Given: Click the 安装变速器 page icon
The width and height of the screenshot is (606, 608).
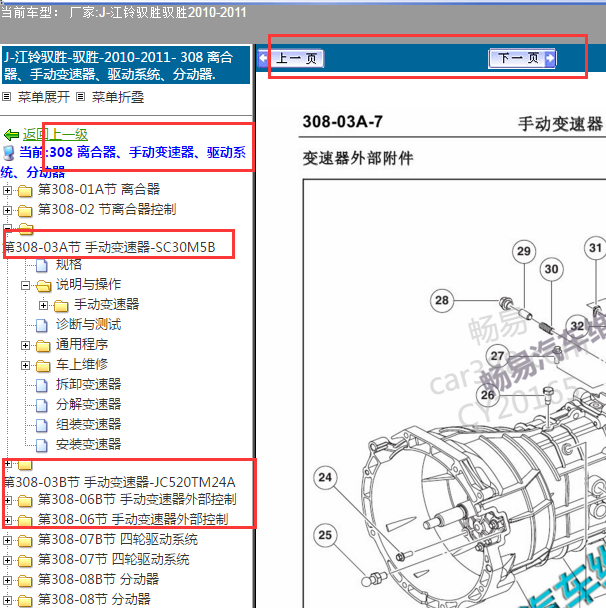Looking at the screenshot, I should coord(42,446).
